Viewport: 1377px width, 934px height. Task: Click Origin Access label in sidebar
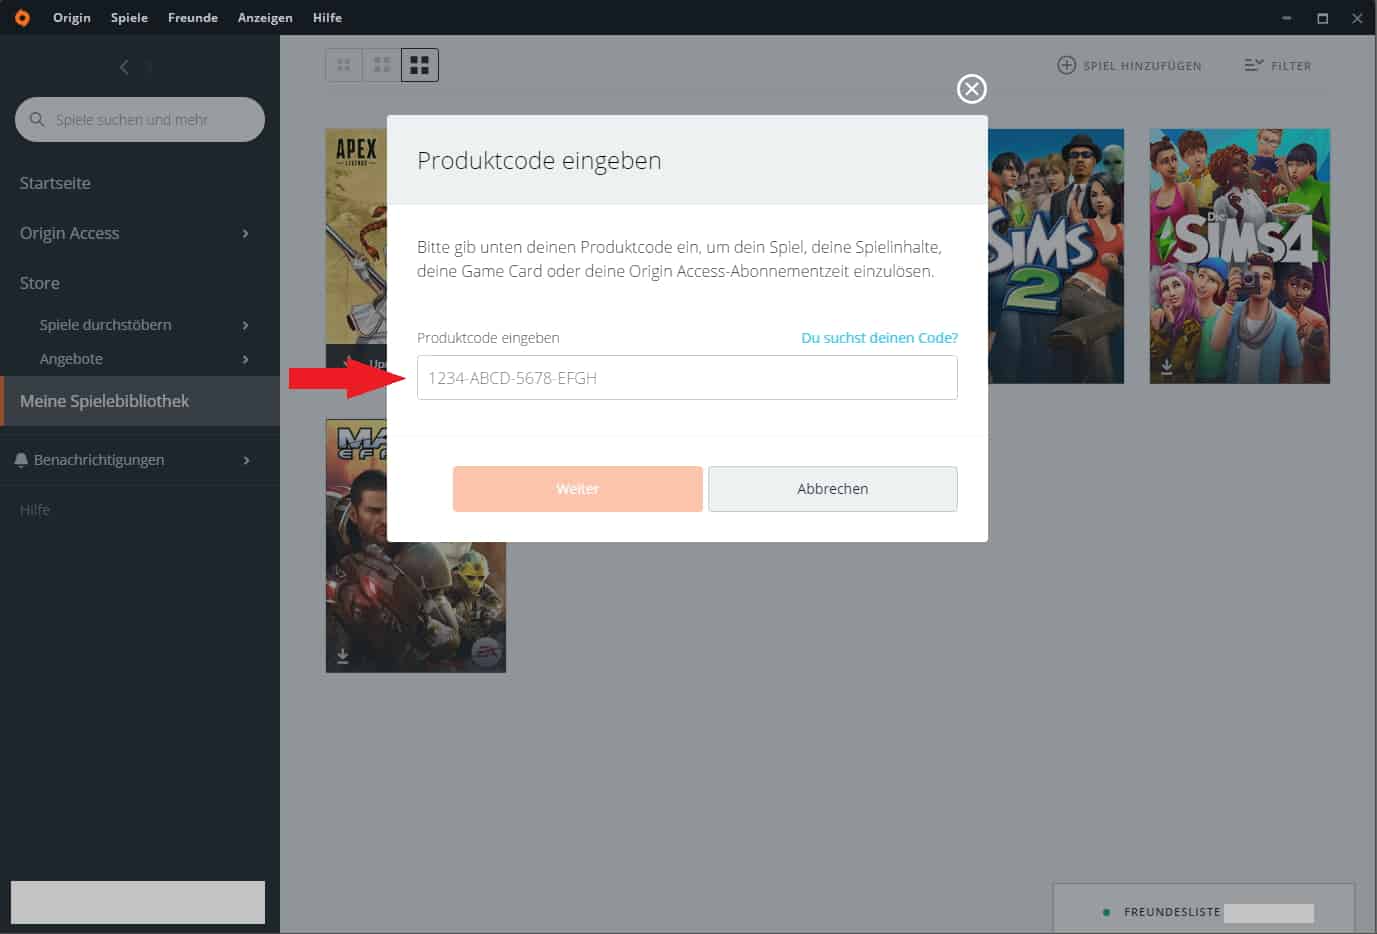[70, 233]
